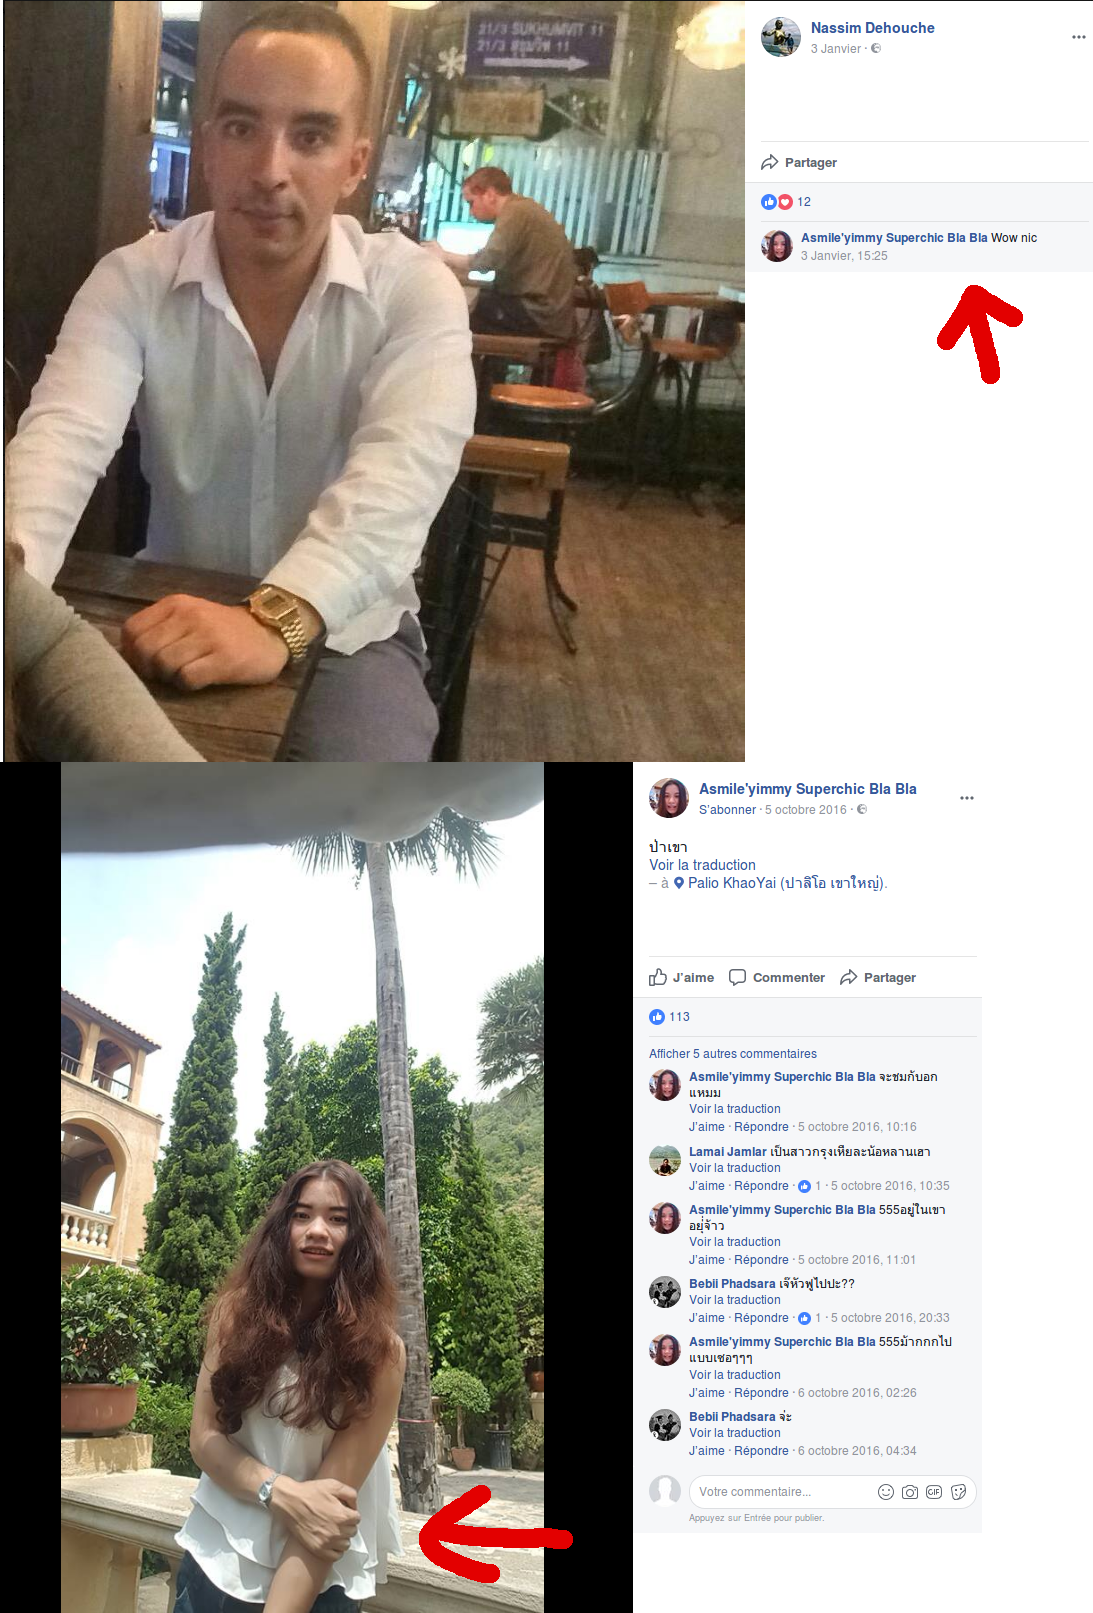Like Lamai Jamlar's comment with J'aime
The image size is (1093, 1613).
pos(706,1186)
